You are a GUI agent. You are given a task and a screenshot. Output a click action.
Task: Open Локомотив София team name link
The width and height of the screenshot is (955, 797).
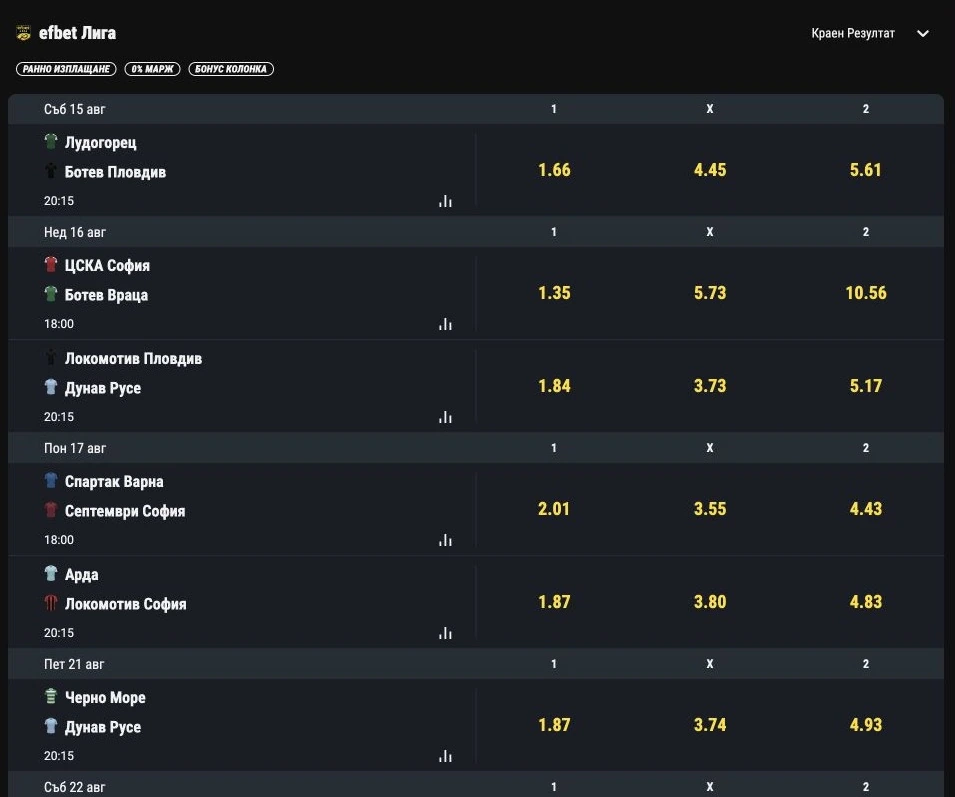pyautogui.click(x=125, y=605)
